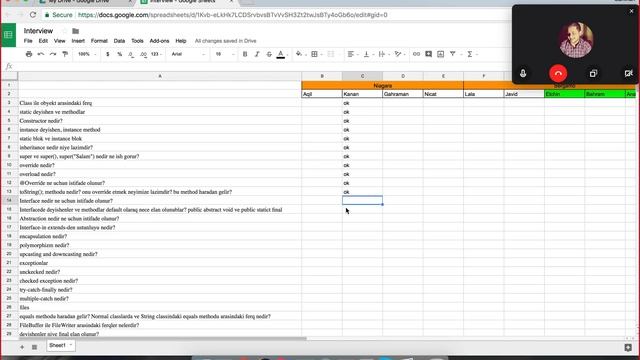Insert a comment
Image resolution: width=640 pixels, height=360 pixels.
(x=428, y=54)
